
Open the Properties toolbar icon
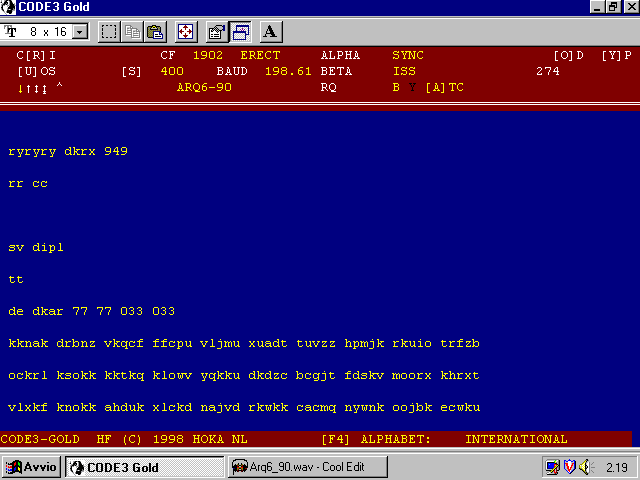[x=216, y=31]
